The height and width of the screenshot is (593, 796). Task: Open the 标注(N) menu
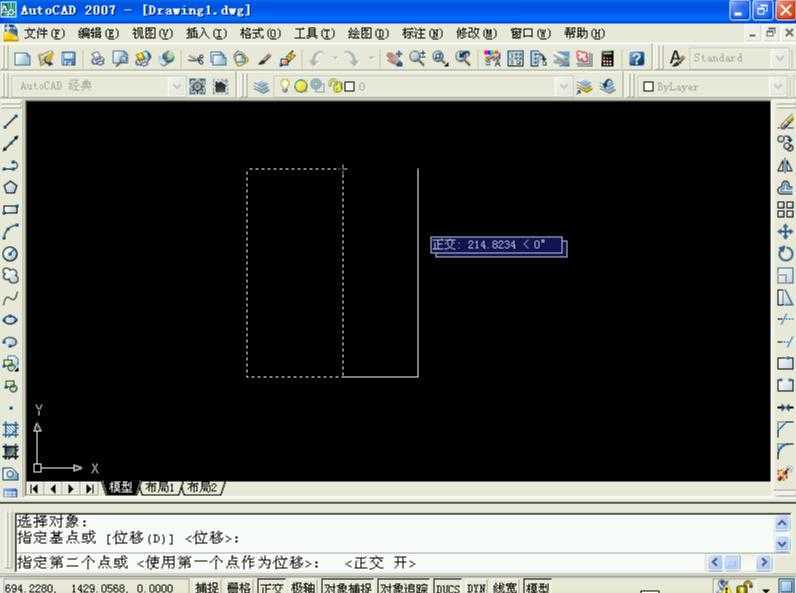(x=422, y=34)
